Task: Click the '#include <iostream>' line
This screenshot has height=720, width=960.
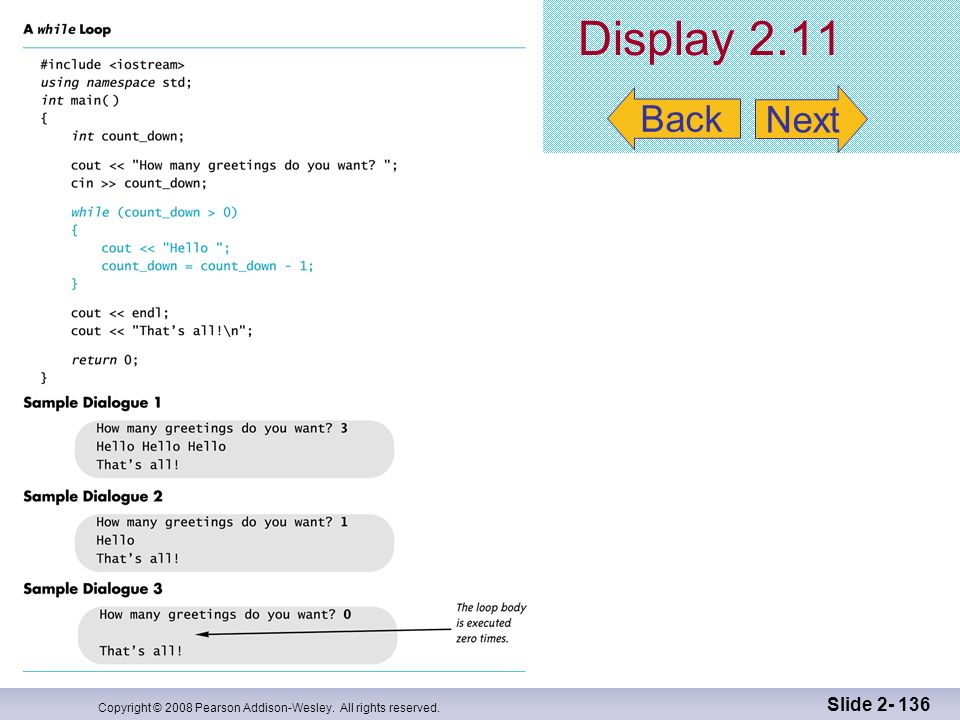Action: click(112, 64)
